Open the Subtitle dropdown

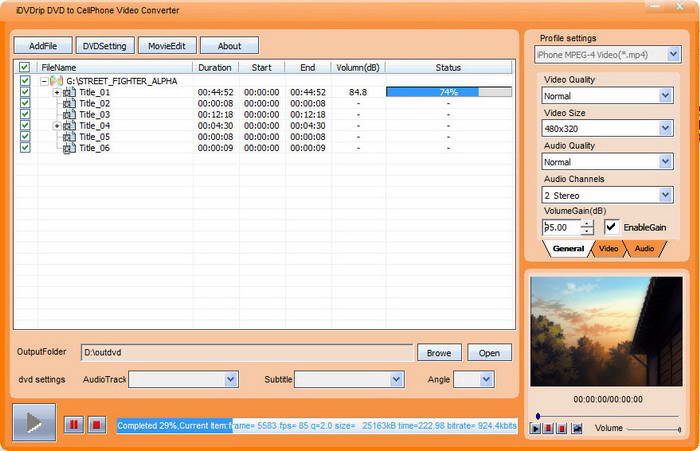click(x=396, y=380)
